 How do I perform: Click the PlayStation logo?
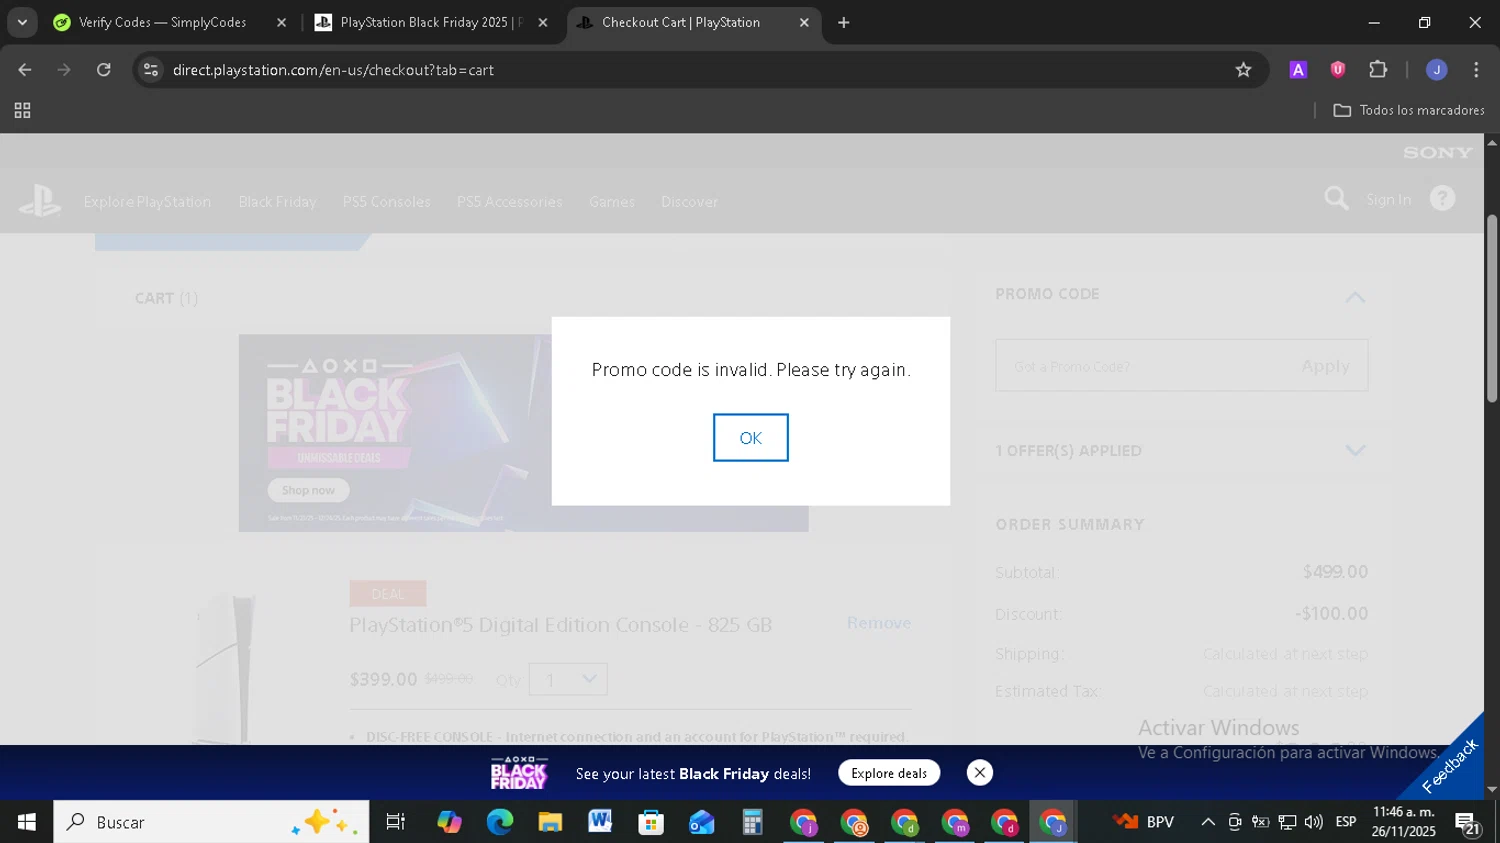(40, 200)
